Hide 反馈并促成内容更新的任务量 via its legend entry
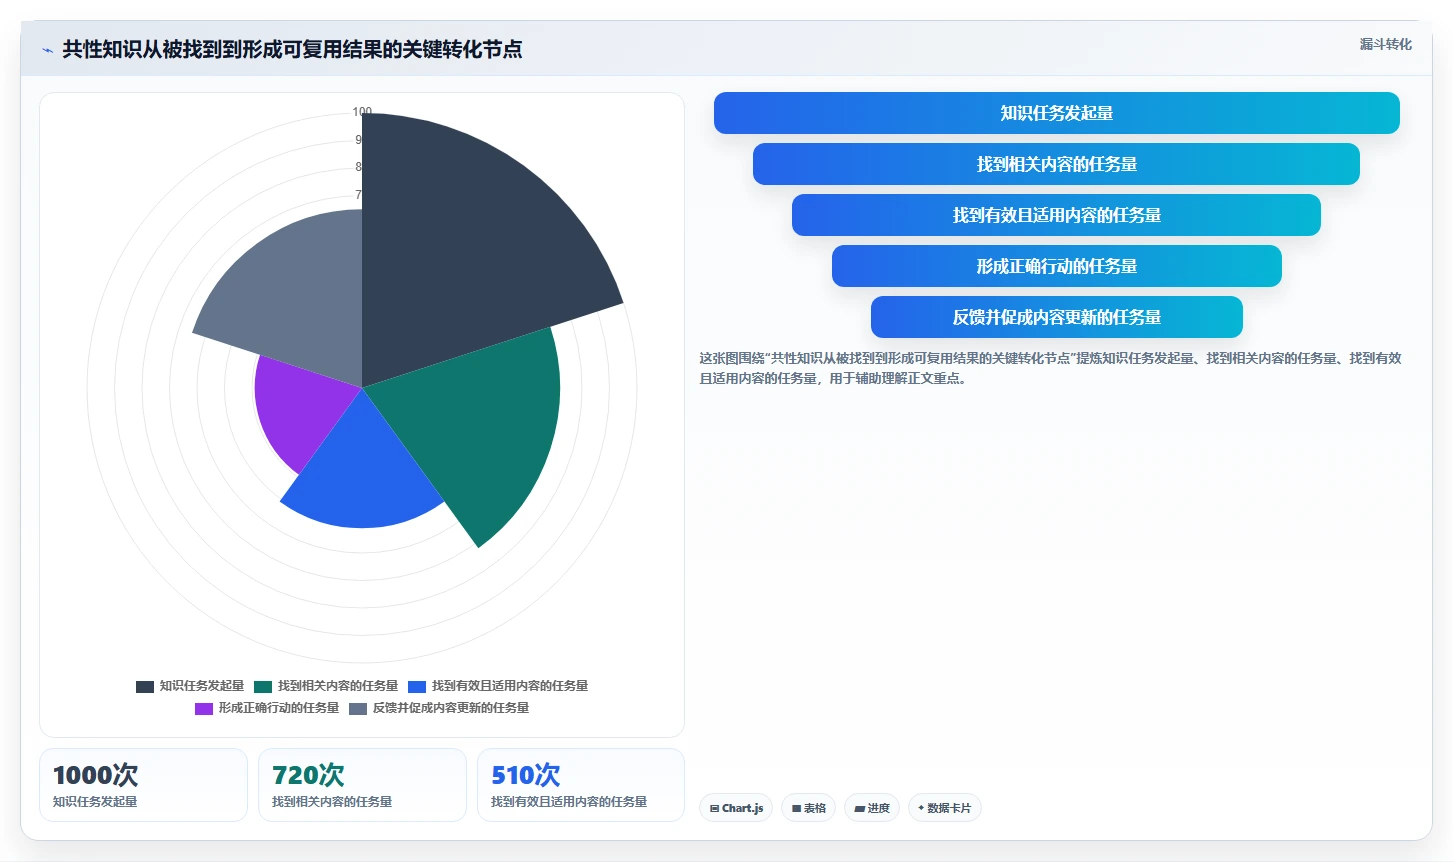 coord(439,708)
